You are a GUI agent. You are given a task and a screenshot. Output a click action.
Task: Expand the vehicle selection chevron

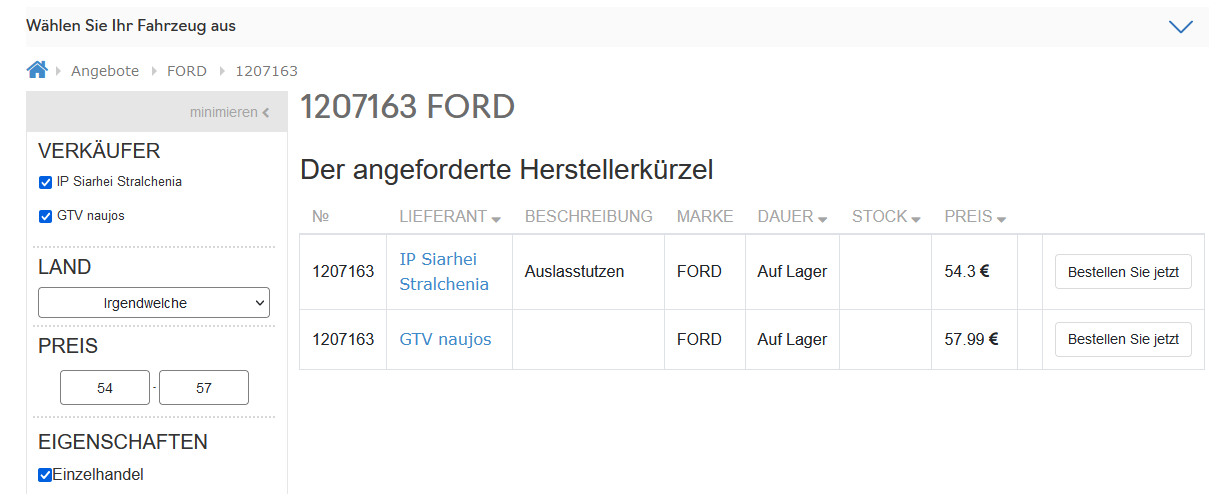[x=1181, y=27]
